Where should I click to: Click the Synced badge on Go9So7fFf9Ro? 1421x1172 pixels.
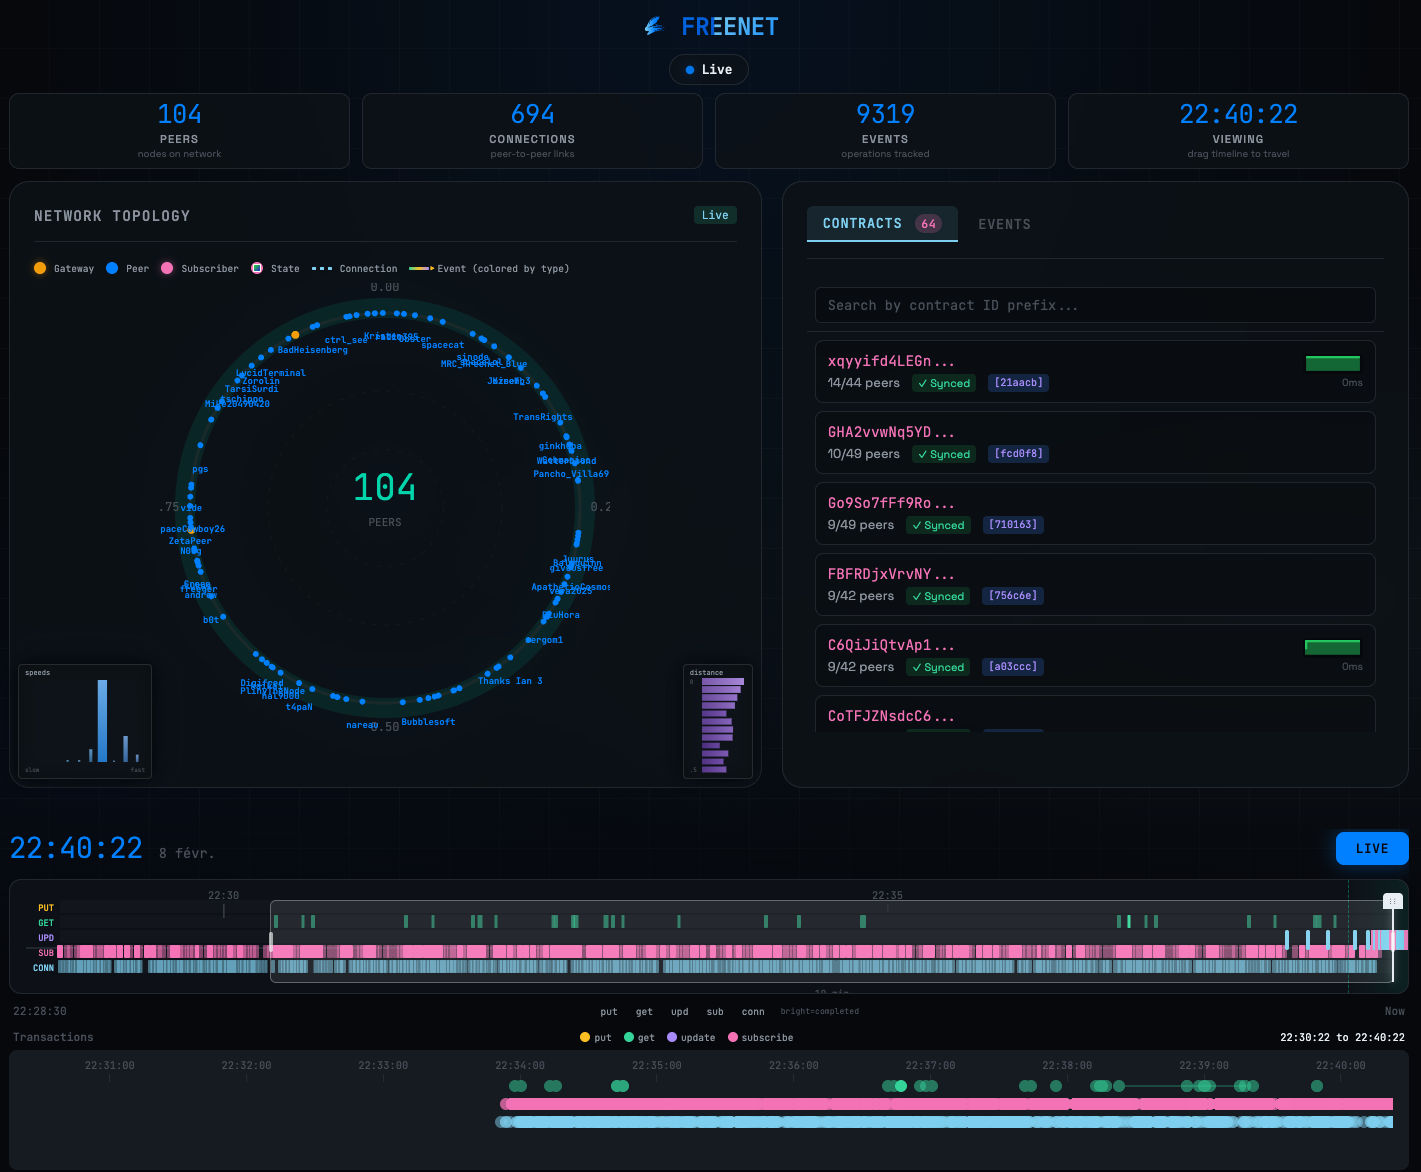[937, 524]
